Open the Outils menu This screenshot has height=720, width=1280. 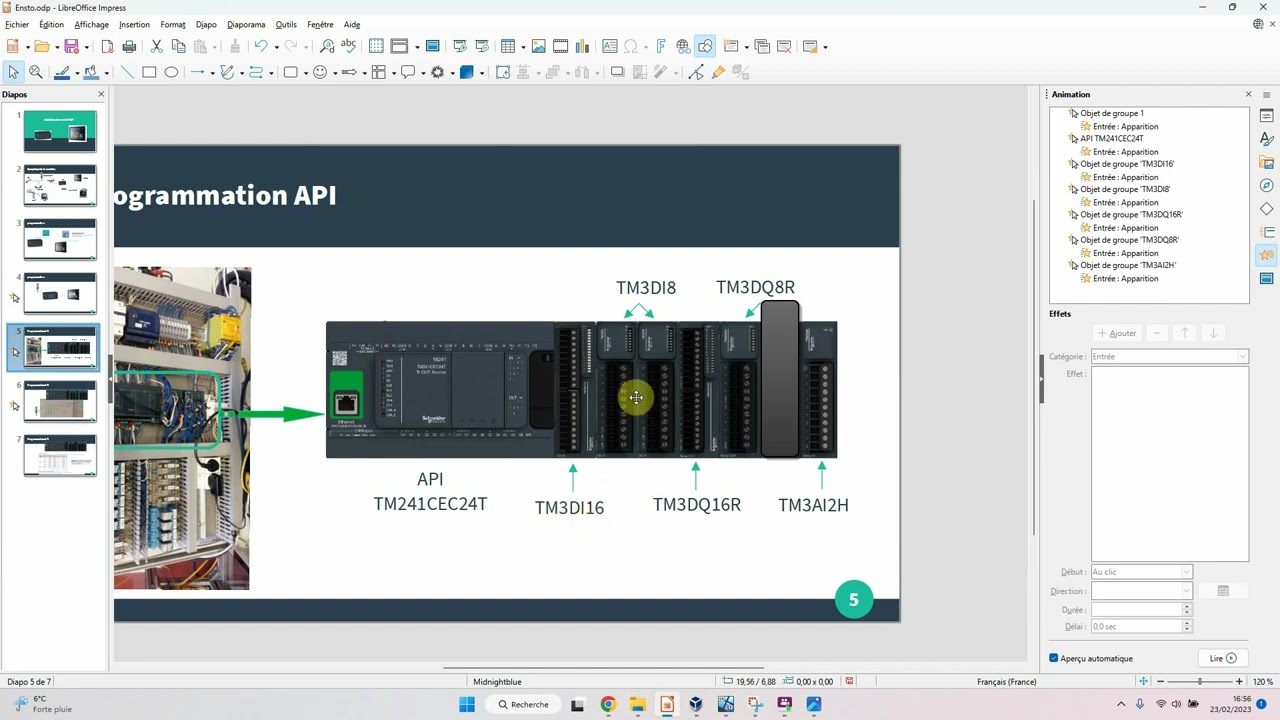click(x=286, y=24)
